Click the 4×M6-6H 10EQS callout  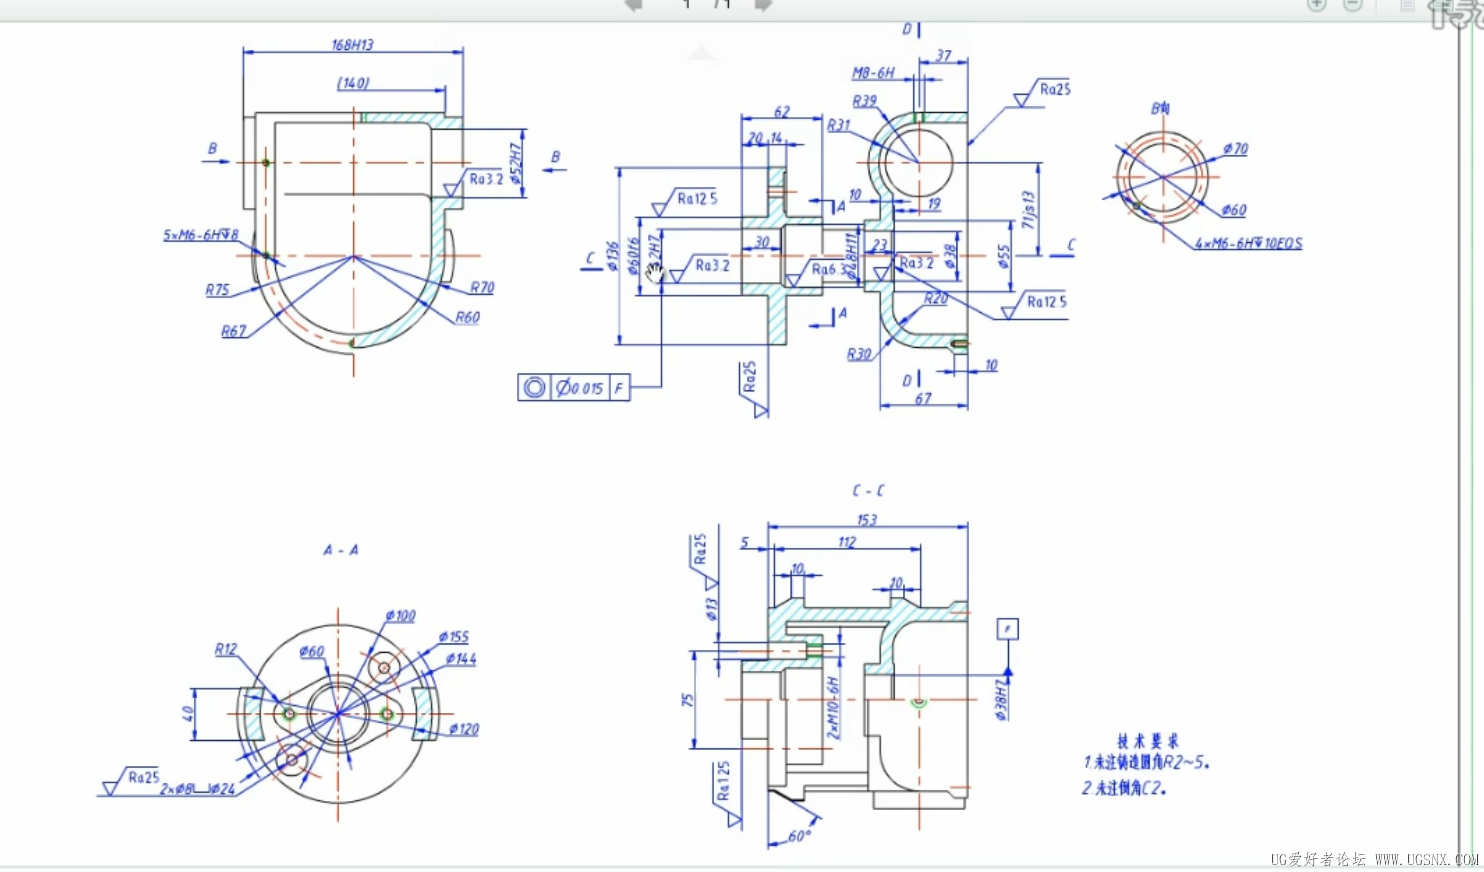tap(1248, 243)
